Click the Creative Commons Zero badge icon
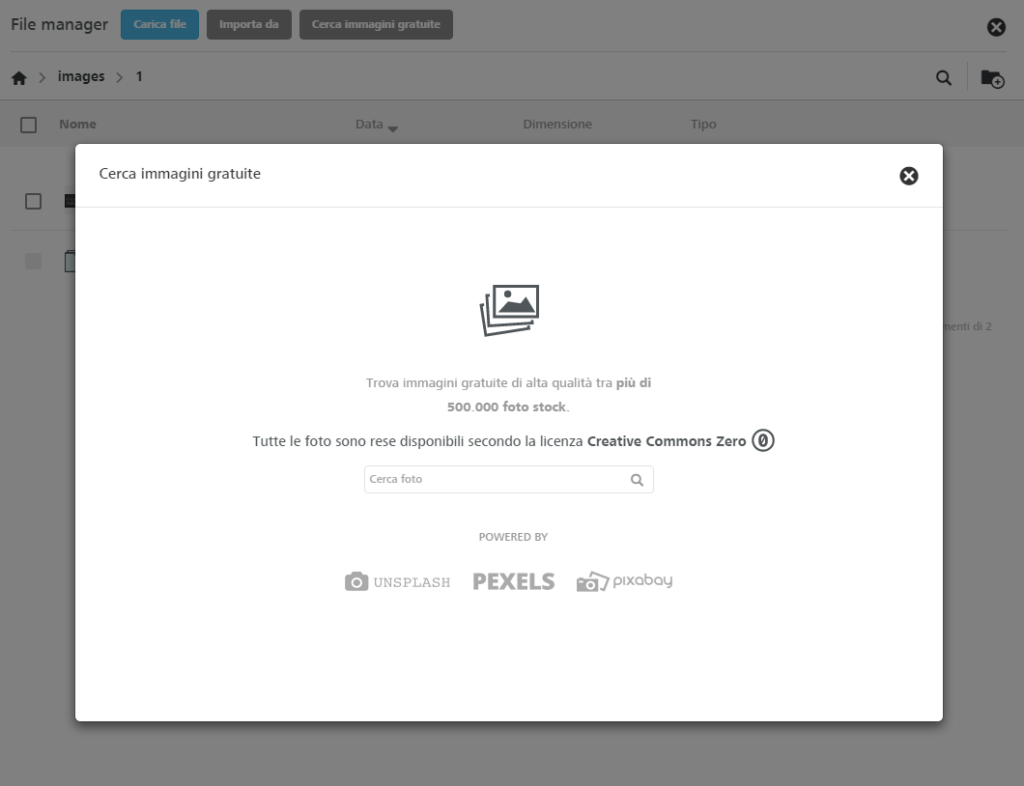The height and width of the screenshot is (786, 1024). (x=762, y=441)
